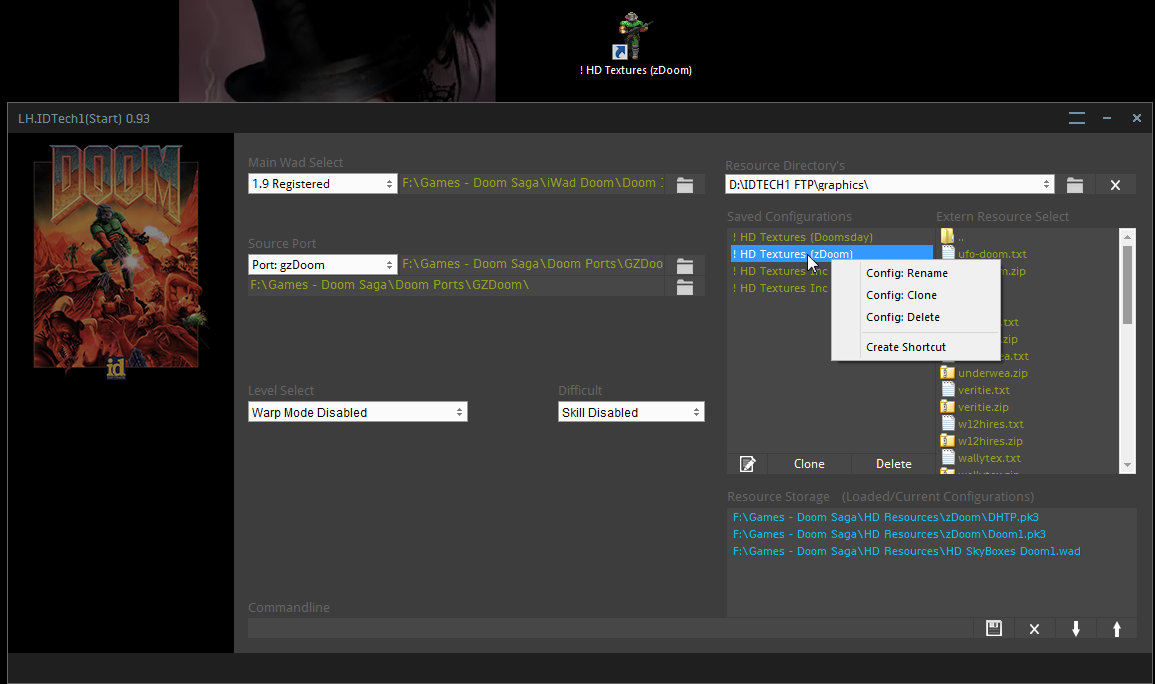
Task: Click the GZDoom directory path row
Action: pos(456,286)
